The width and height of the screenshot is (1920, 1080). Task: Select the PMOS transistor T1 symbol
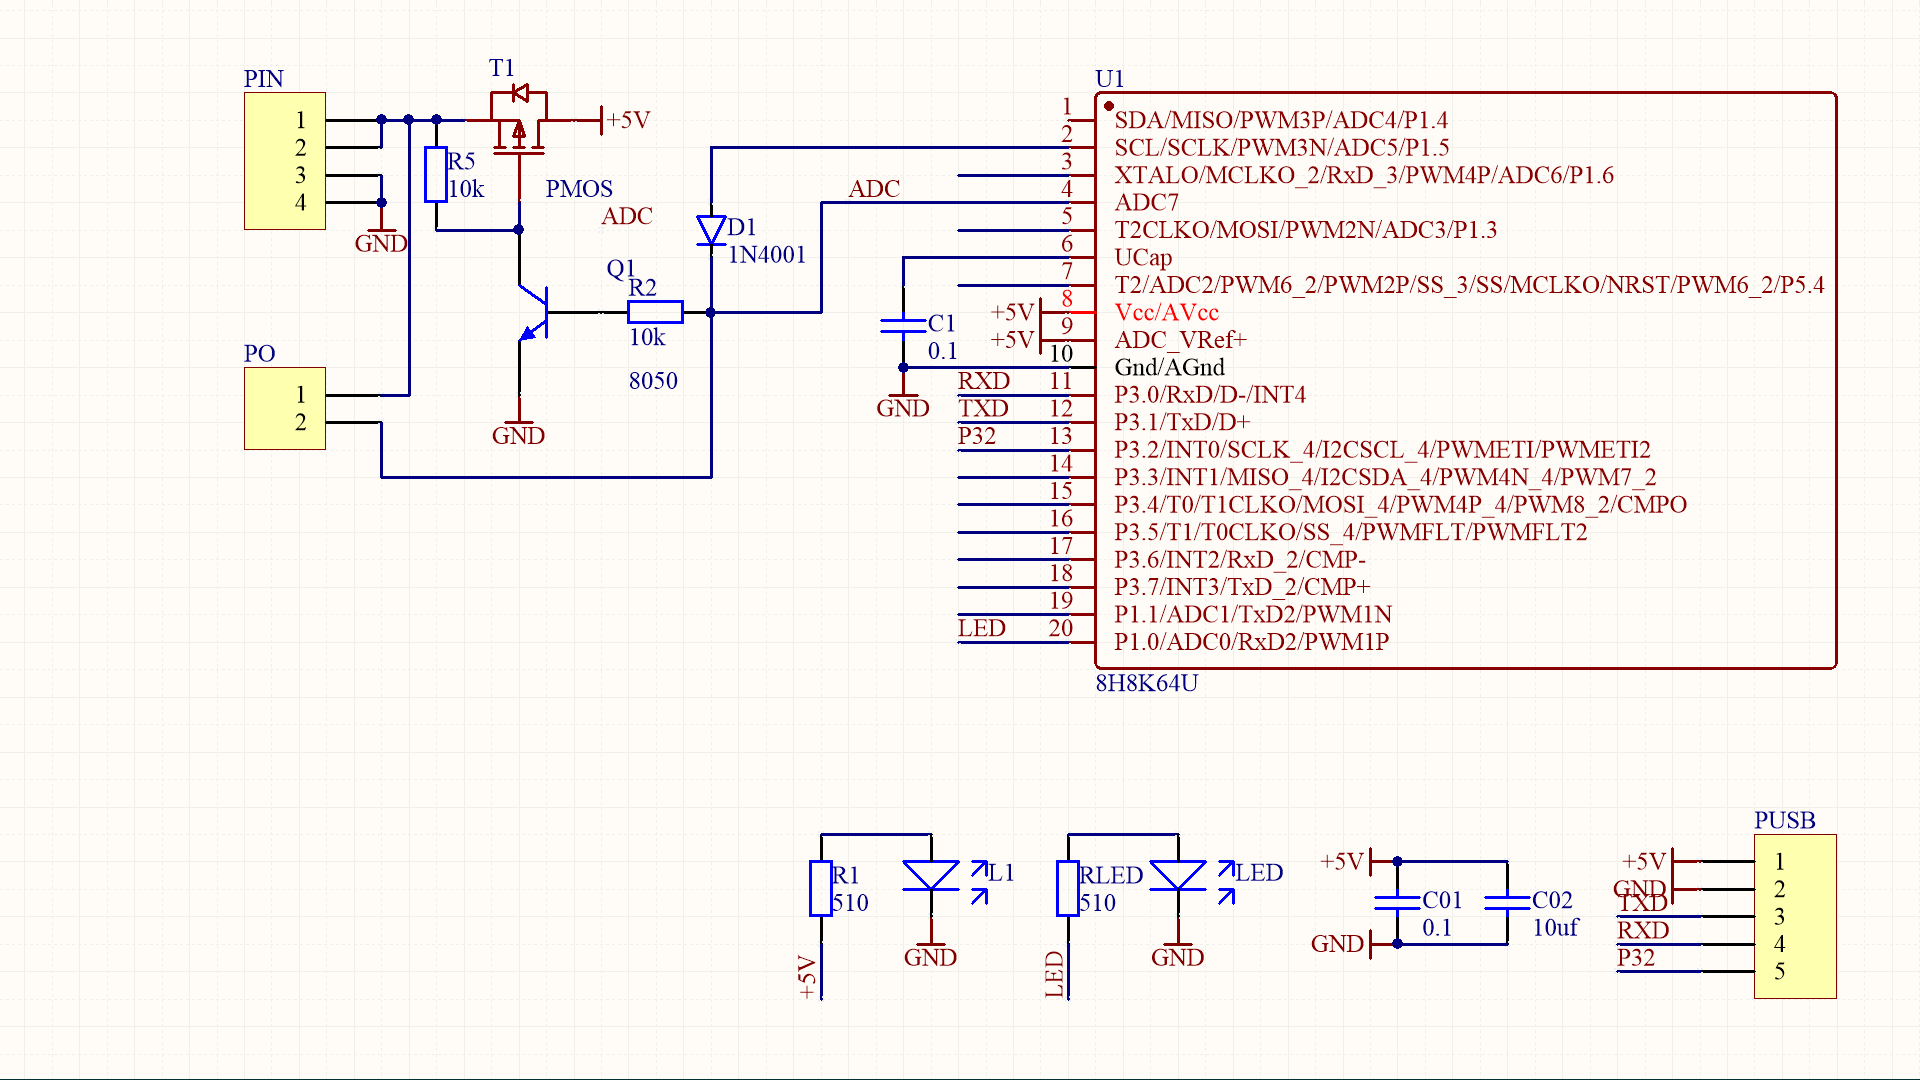pos(519,129)
